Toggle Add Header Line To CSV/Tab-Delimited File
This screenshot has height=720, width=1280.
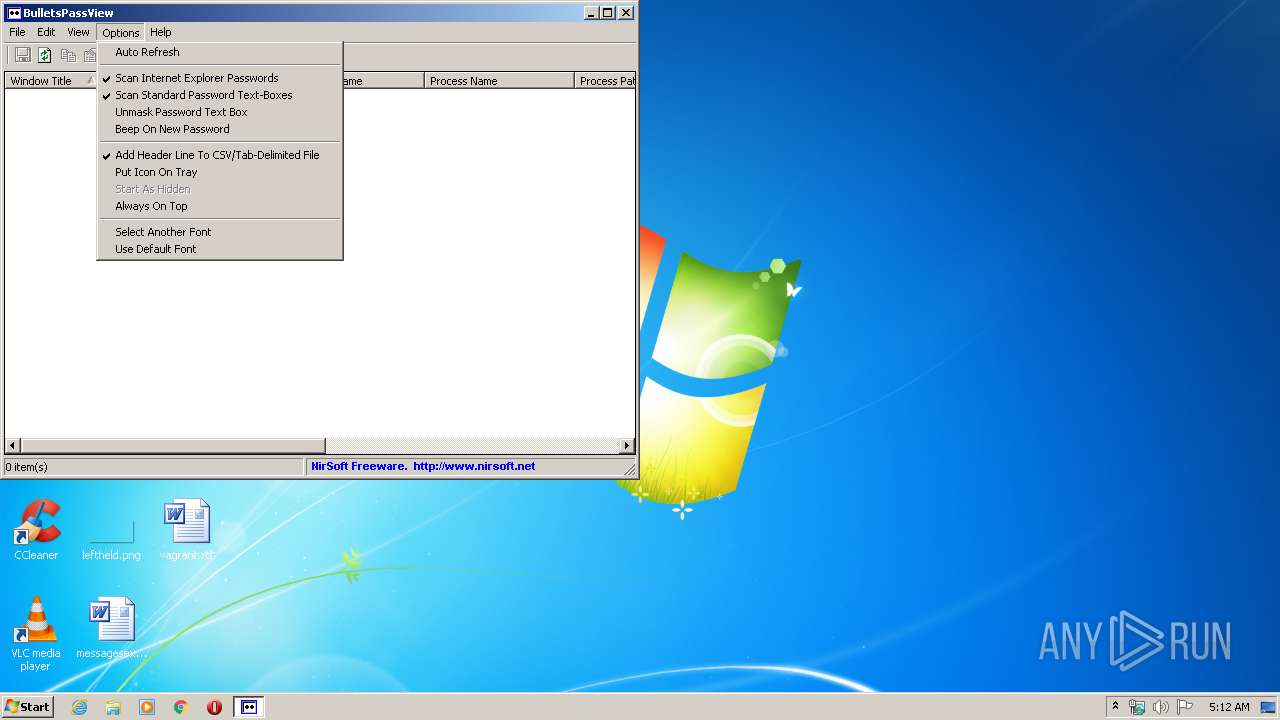[x=220, y=155]
